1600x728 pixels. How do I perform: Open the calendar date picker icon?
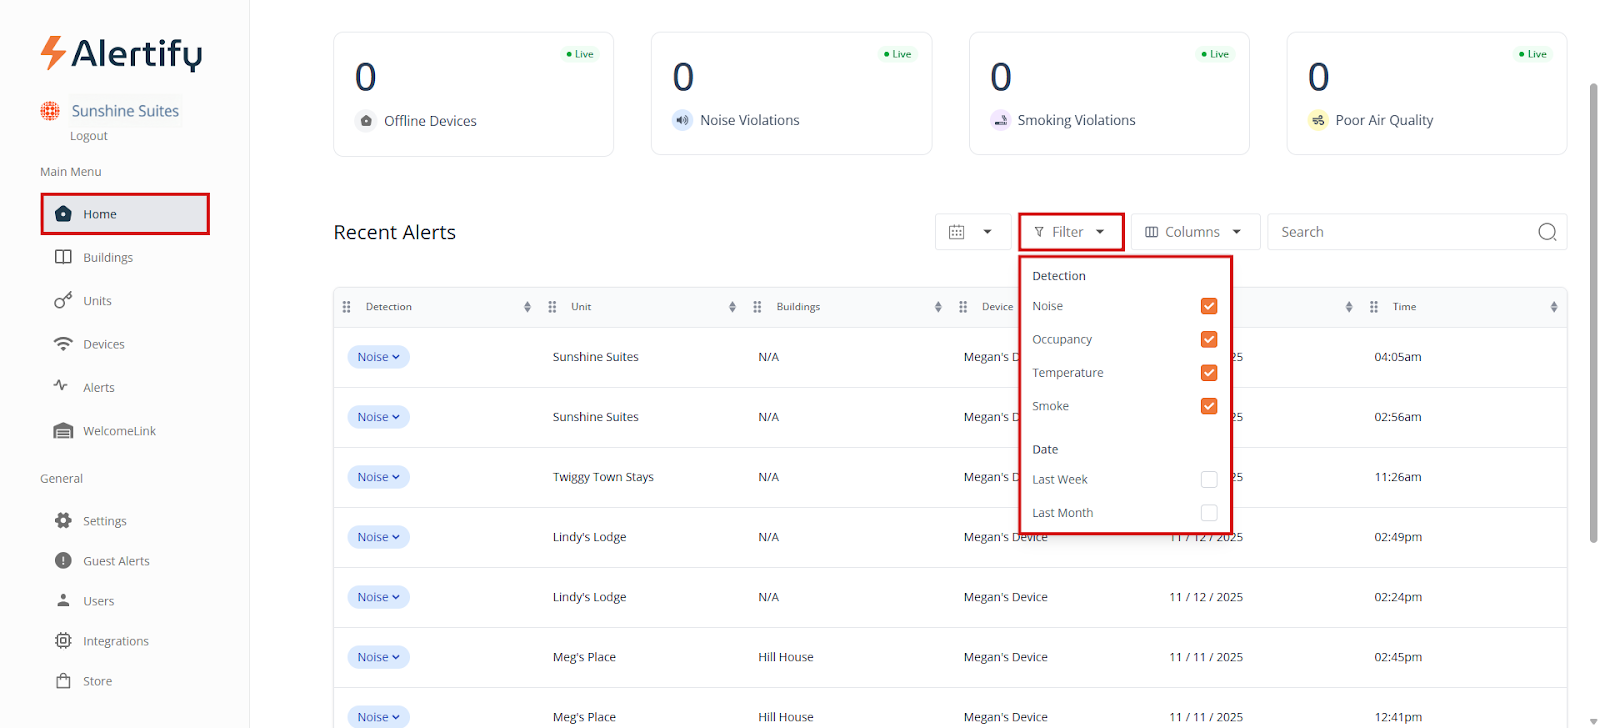pyautogui.click(x=957, y=232)
